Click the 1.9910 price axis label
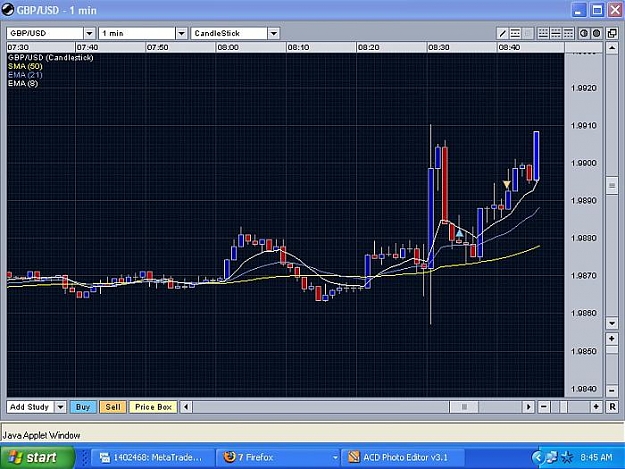625x469 pixels. [584, 126]
